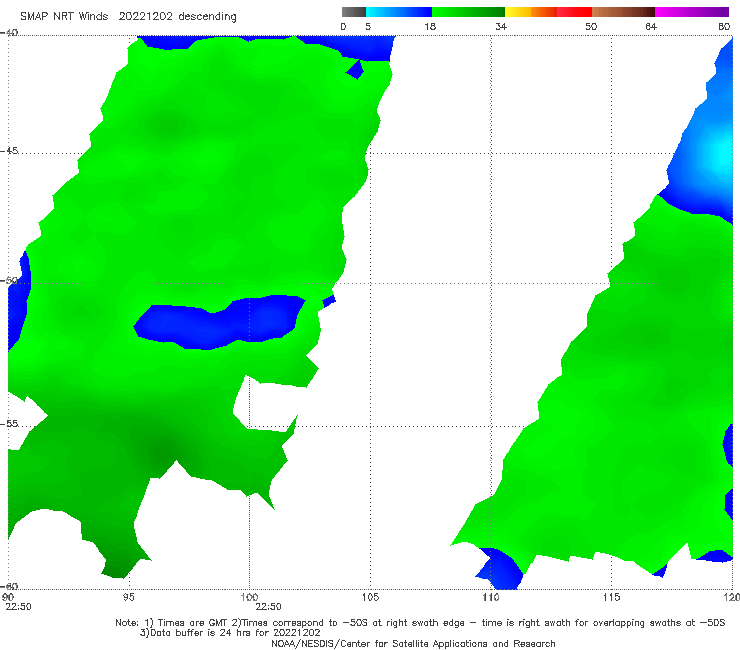Select the brown 50–64 color bar segment
The image size is (740, 650).
coord(623,12)
